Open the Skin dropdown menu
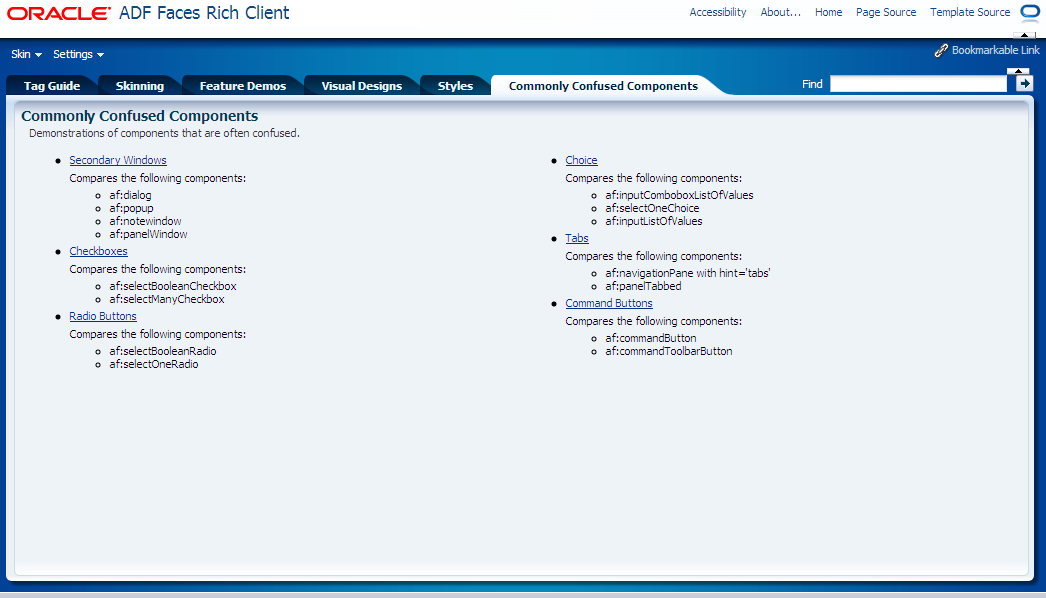The width and height of the screenshot is (1046, 598). pyautogui.click(x=25, y=54)
